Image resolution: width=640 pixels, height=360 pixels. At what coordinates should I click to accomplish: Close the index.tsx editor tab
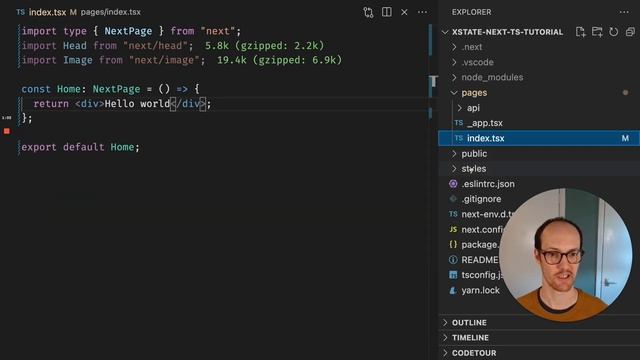click(404, 12)
